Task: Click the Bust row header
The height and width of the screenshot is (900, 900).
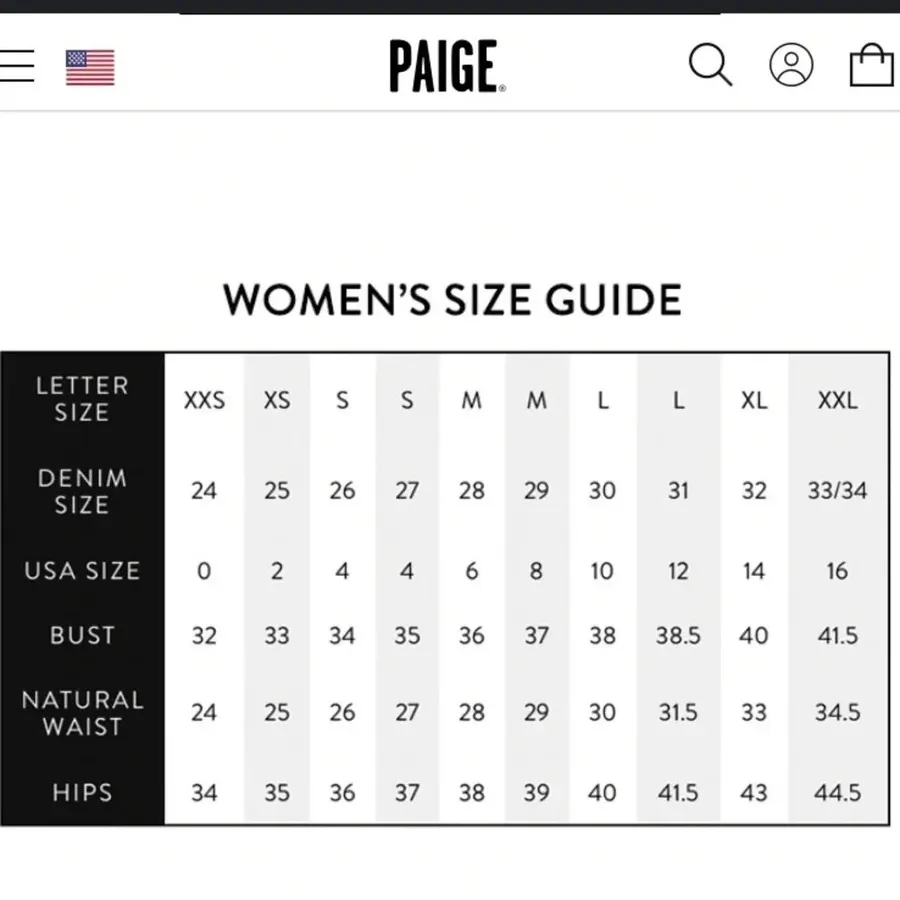Action: [82, 635]
